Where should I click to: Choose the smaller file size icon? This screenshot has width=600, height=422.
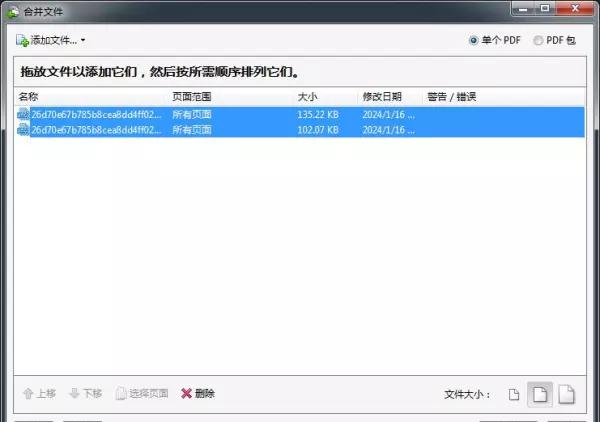click(514, 394)
